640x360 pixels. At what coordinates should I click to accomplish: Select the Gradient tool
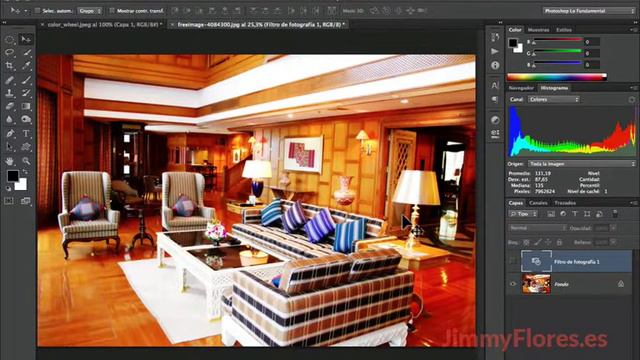pos(26,107)
